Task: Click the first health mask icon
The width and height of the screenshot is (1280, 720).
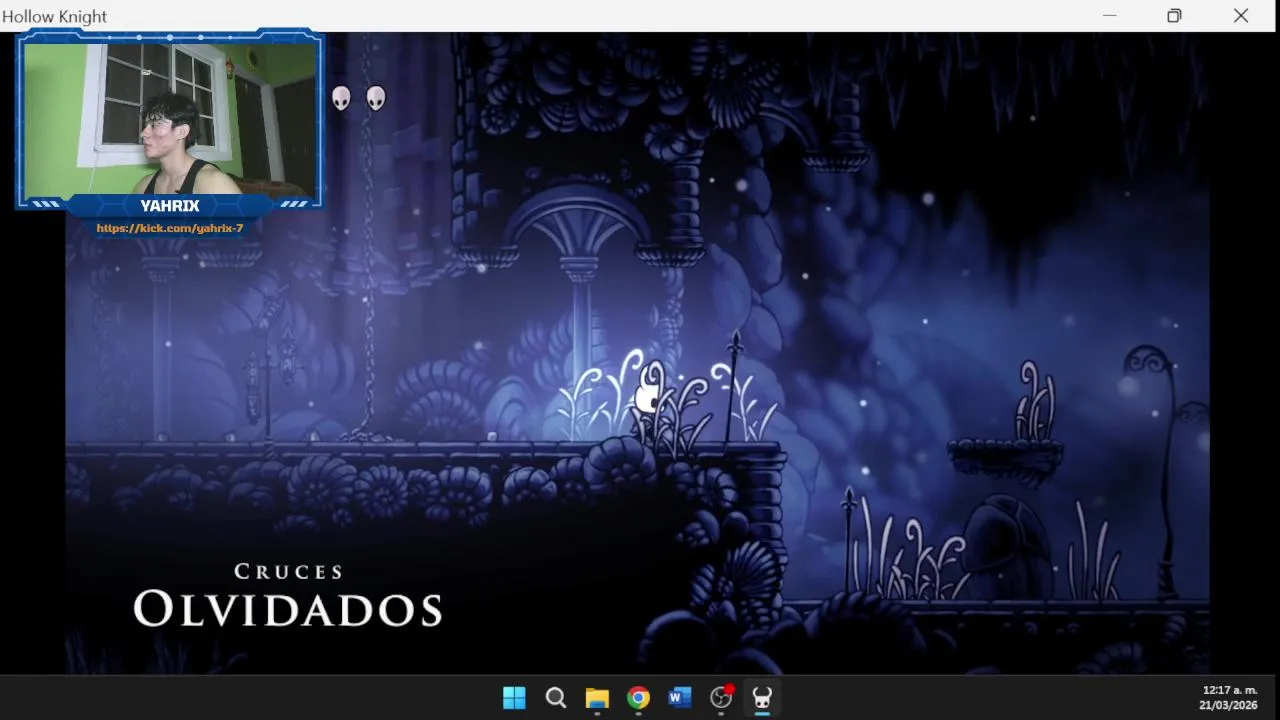Action: point(342,98)
